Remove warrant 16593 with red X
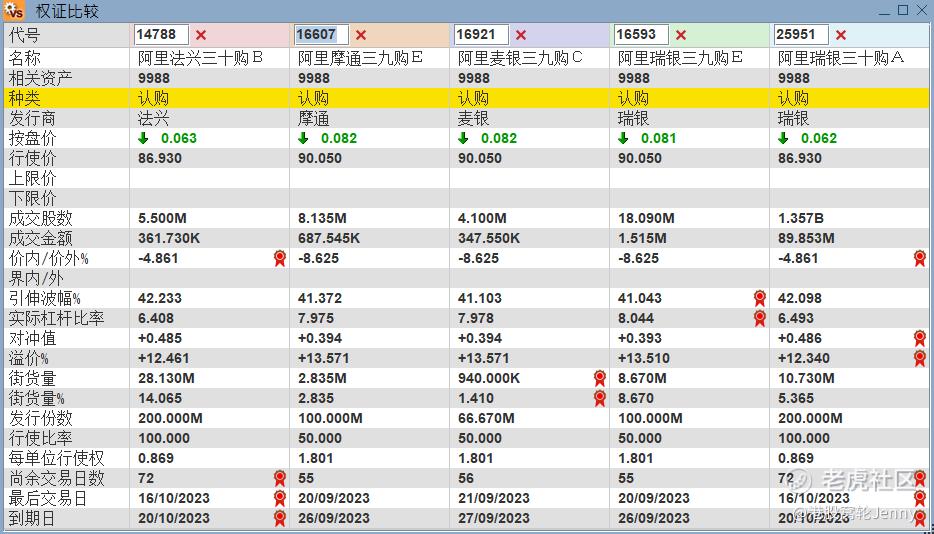Screen dimensions: 934x534 (x=681, y=35)
